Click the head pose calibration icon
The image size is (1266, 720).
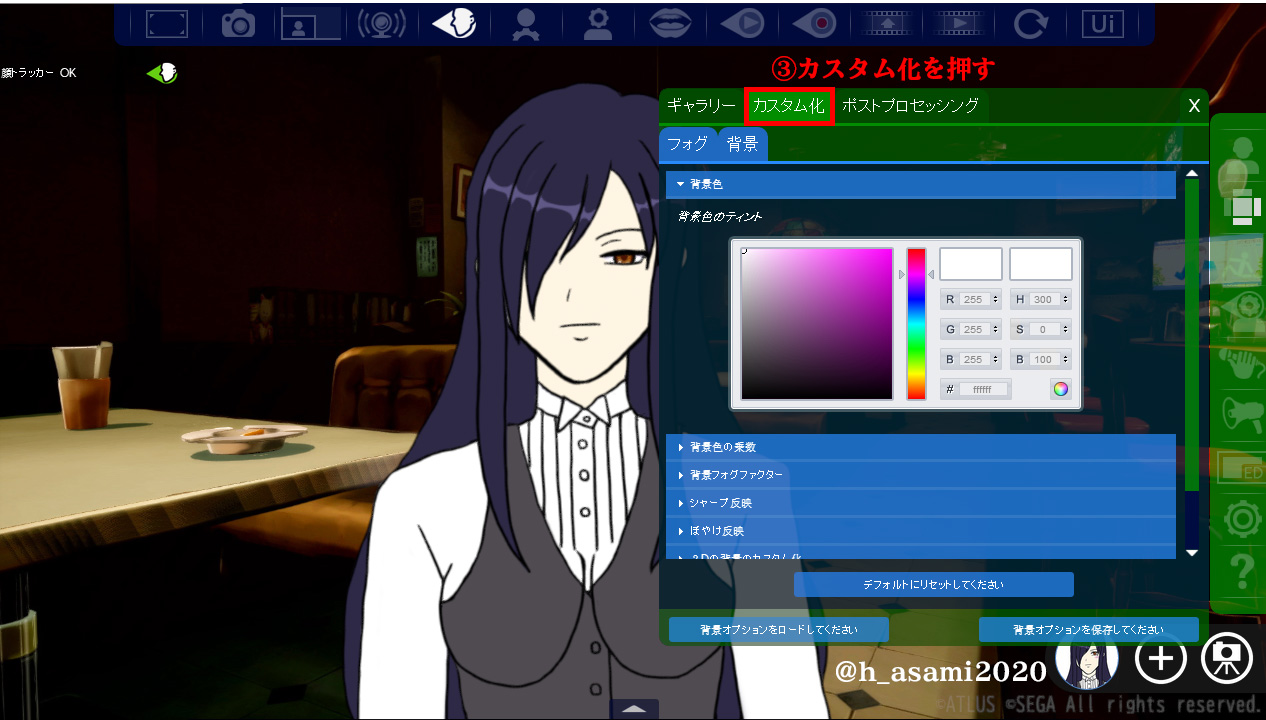[x=524, y=23]
